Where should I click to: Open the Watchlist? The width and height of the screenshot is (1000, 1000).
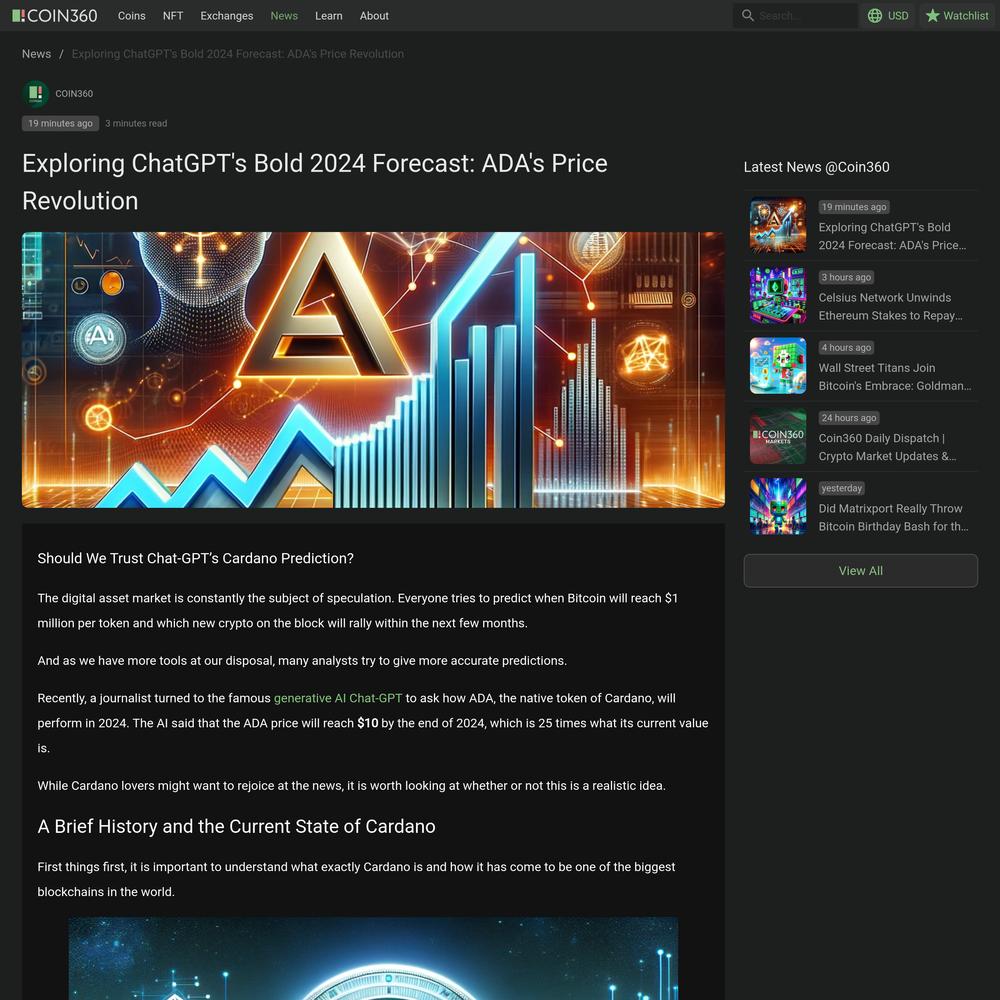(957, 15)
